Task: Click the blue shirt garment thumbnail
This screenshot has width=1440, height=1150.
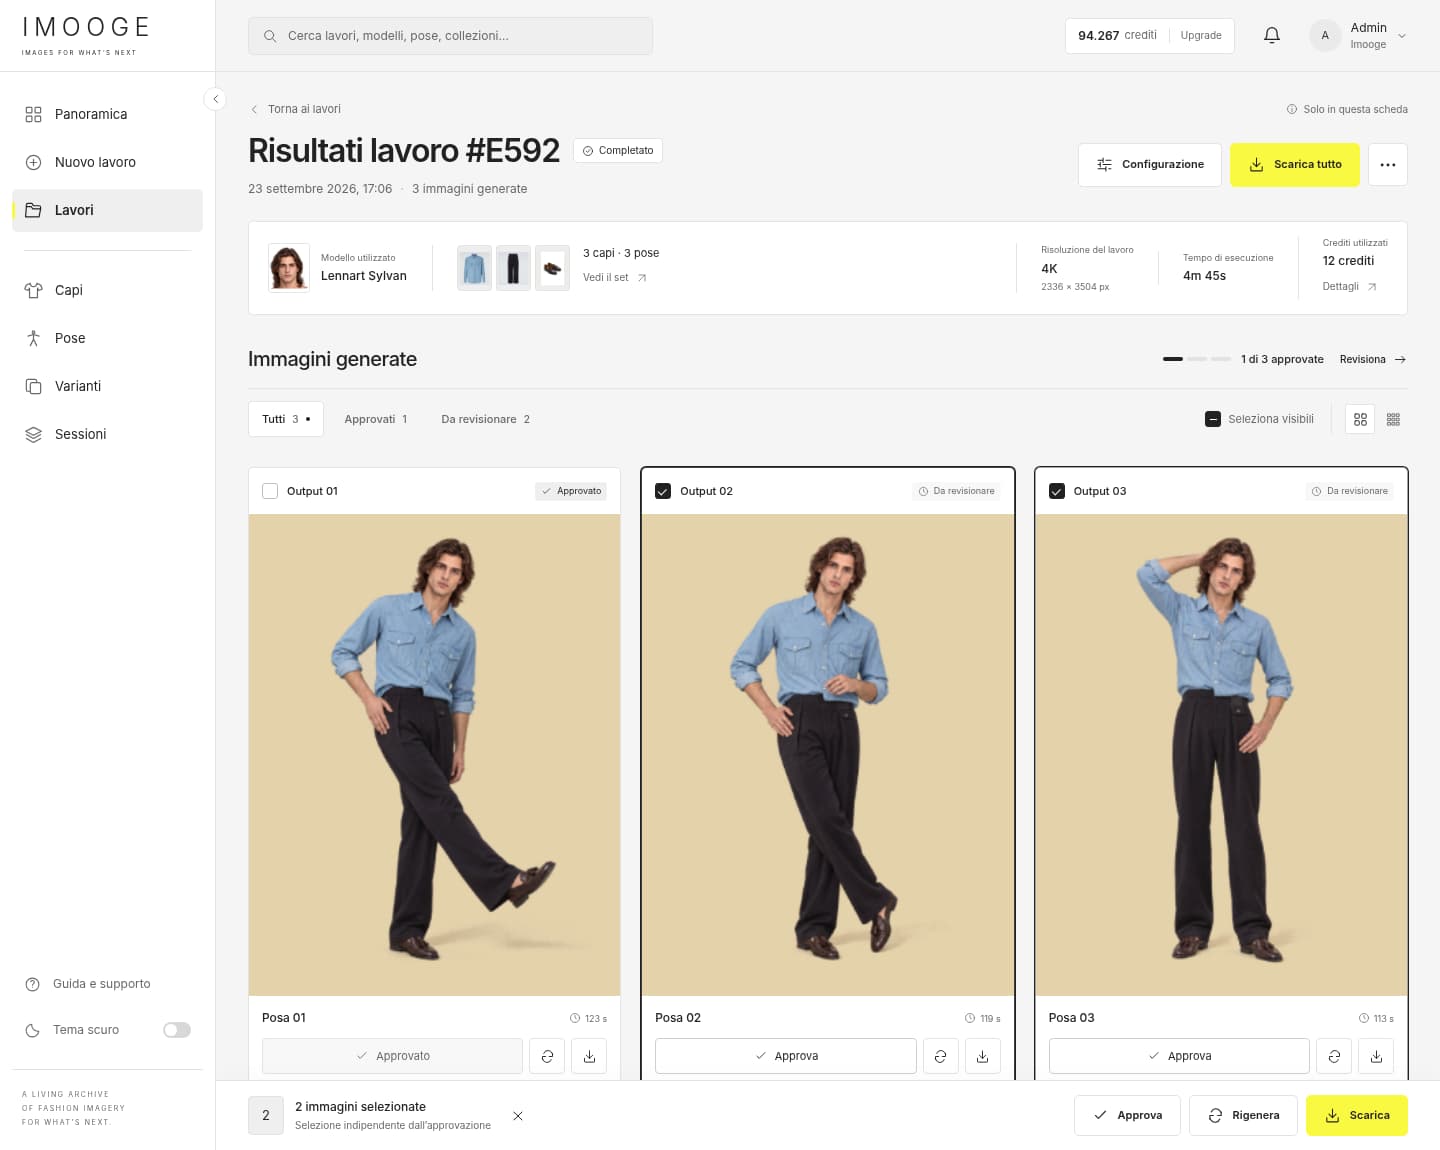Action: (x=475, y=268)
